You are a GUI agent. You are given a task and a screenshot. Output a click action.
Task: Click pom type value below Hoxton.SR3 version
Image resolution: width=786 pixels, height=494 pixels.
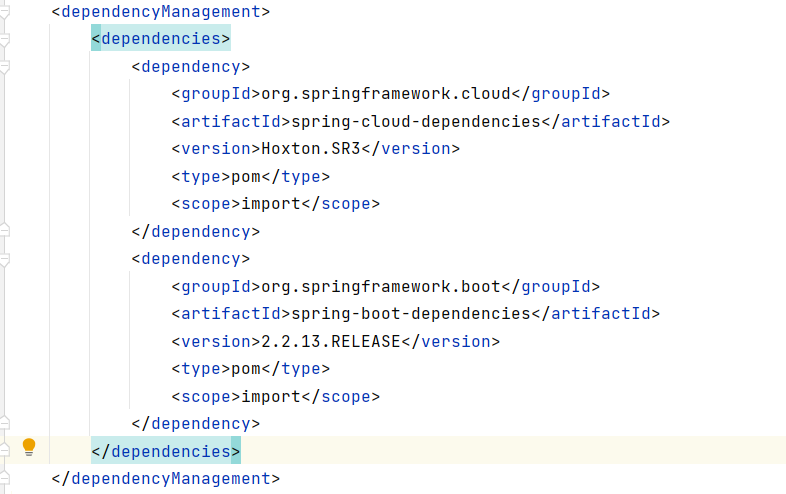(x=246, y=177)
